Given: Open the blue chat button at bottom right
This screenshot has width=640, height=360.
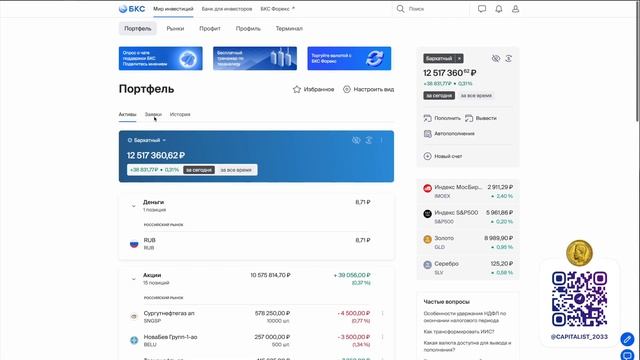Looking at the screenshot, I should (x=627, y=356).
